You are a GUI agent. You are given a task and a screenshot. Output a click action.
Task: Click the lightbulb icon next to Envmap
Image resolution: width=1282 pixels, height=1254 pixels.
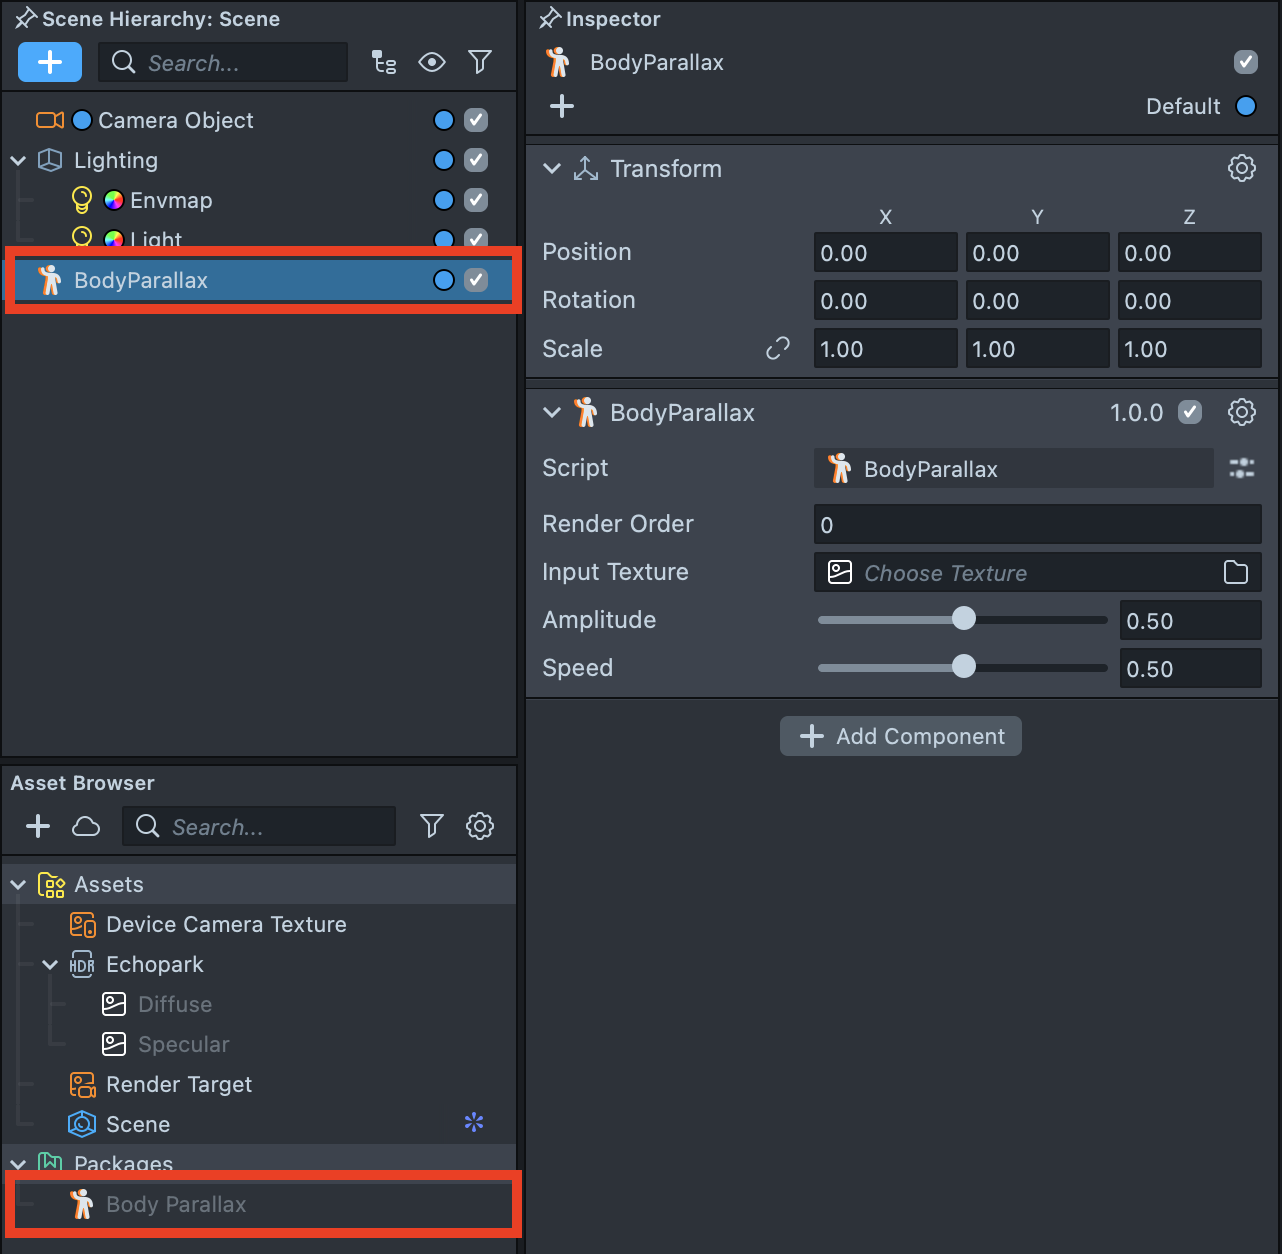(82, 200)
